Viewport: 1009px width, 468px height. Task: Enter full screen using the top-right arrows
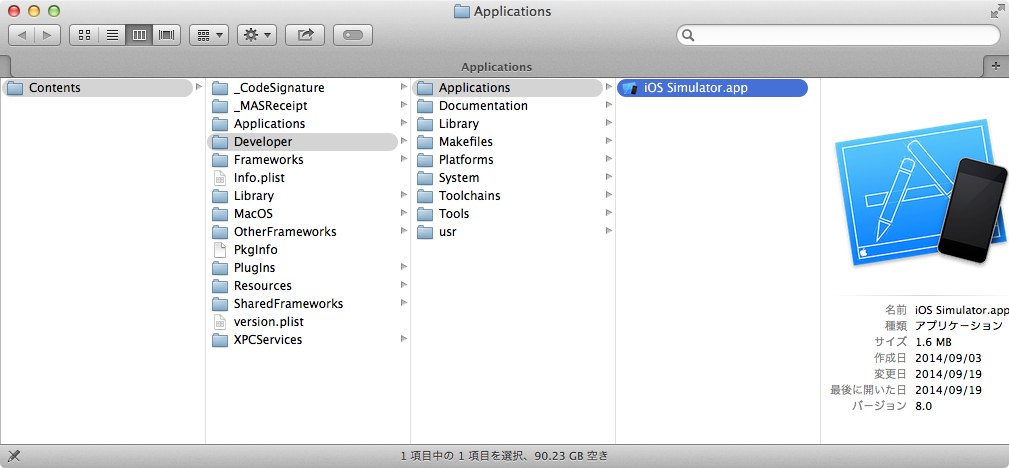tap(996, 11)
